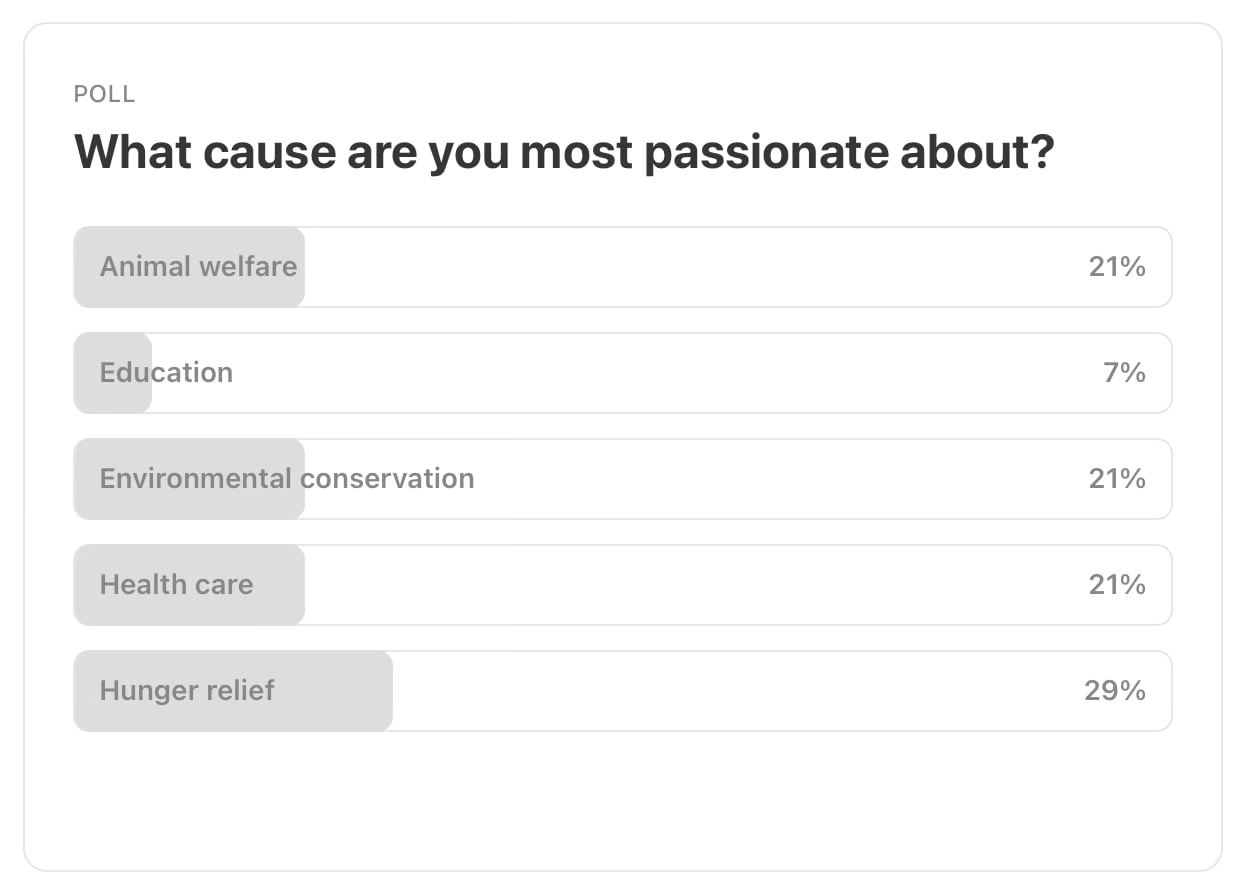Click the Education label text

point(166,372)
